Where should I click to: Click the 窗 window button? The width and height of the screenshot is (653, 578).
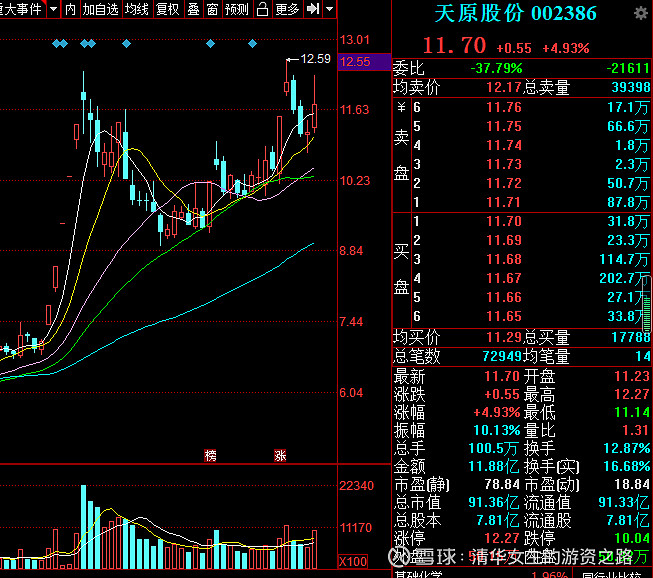212,9
